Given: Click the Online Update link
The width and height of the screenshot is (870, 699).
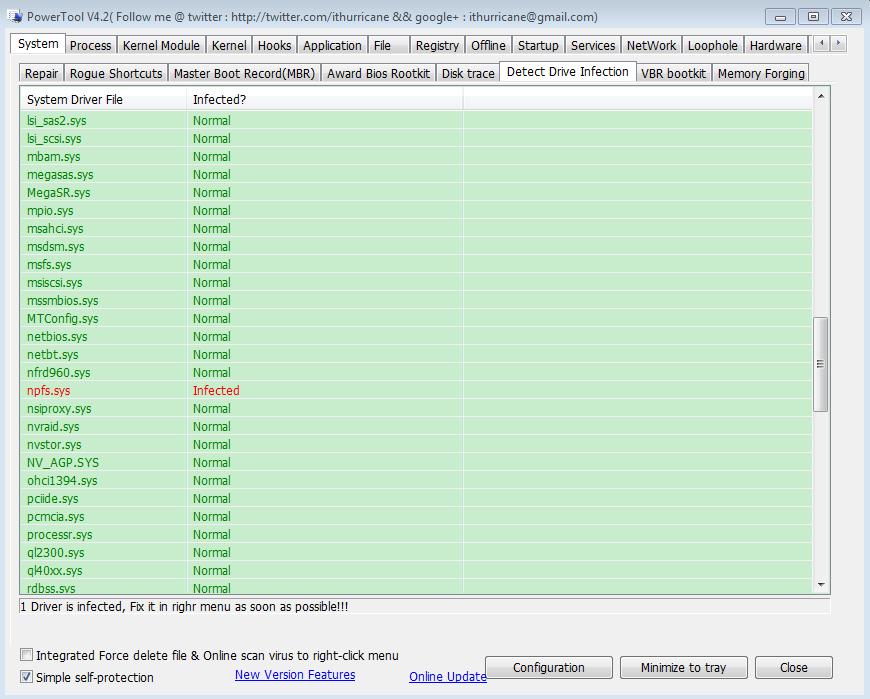Looking at the screenshot, I should click(448, 676).
